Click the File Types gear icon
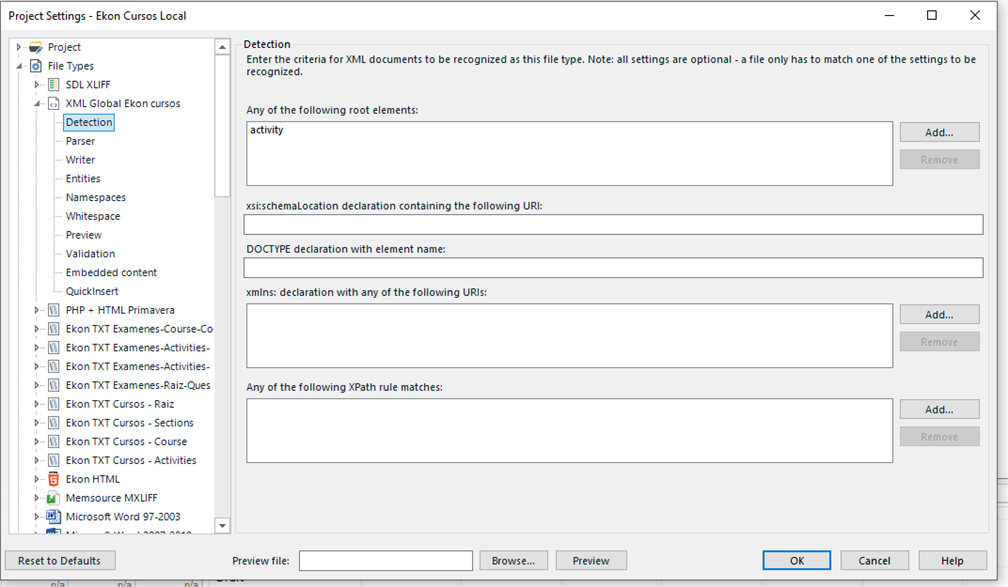The image size is (1008, 587). click(36, 66)
